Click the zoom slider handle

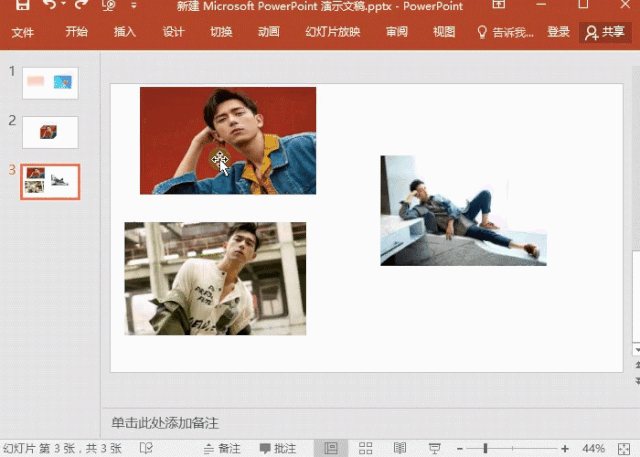pyautogui.click(x=486, y=448)
